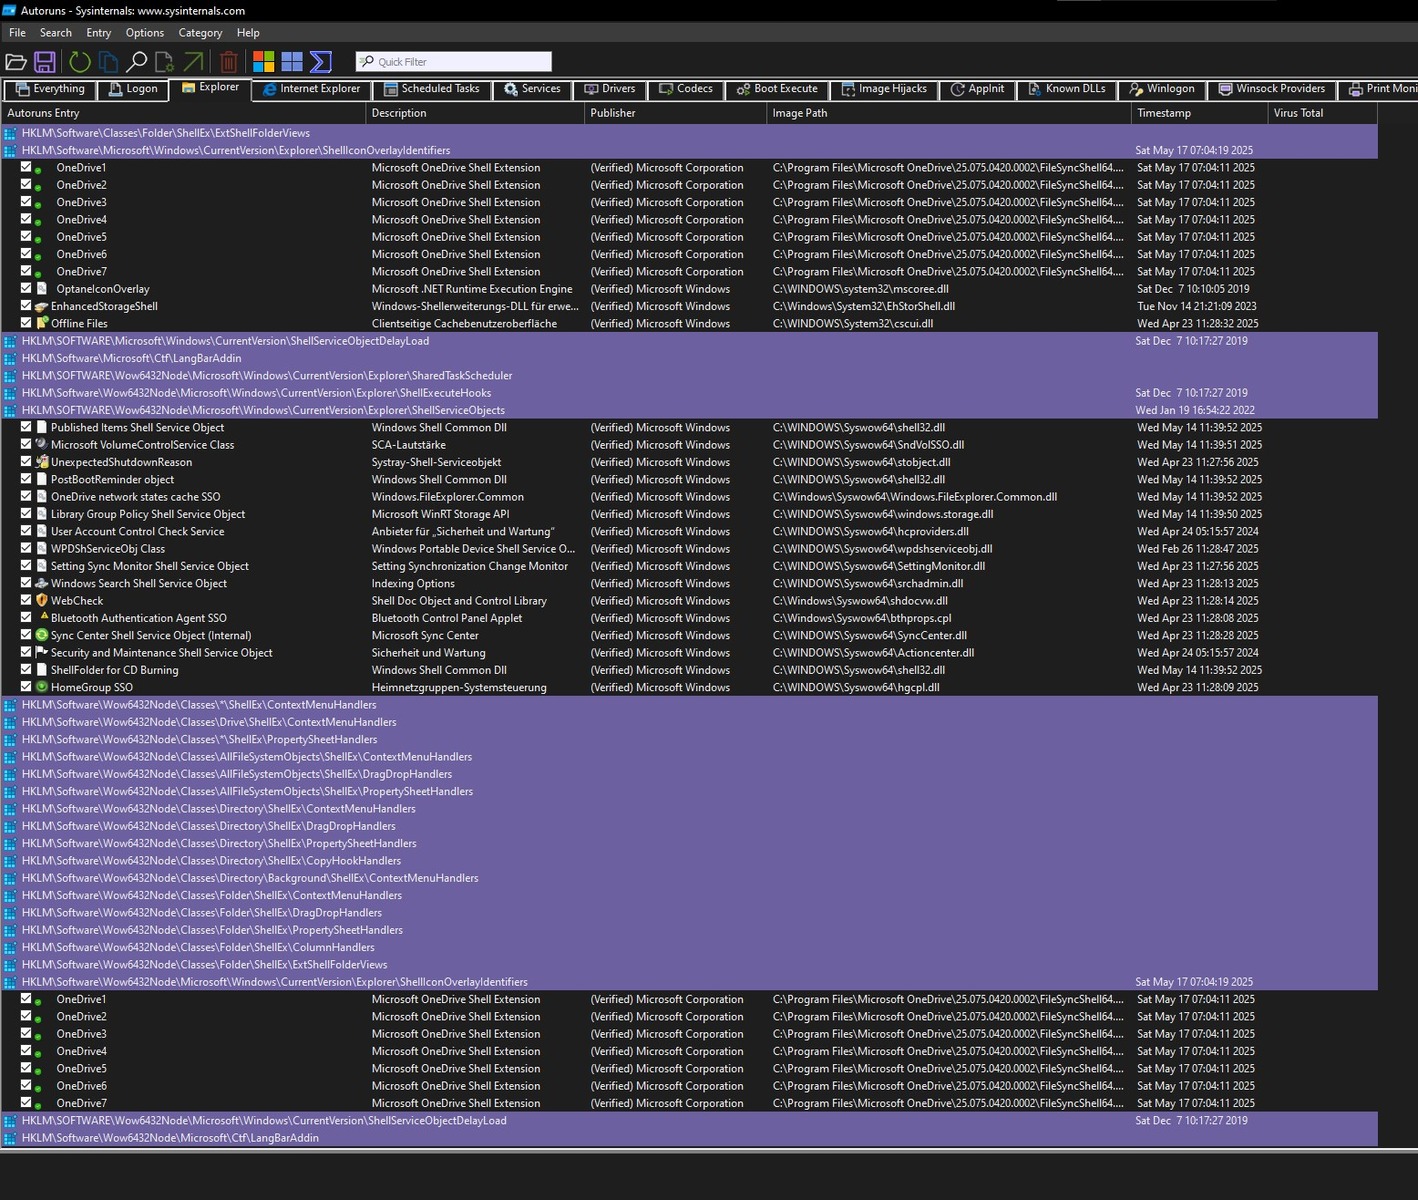This screenshot has height=1200, width=1418.
Task: Click the Open file toolbar icon
Action: [16, 62]
